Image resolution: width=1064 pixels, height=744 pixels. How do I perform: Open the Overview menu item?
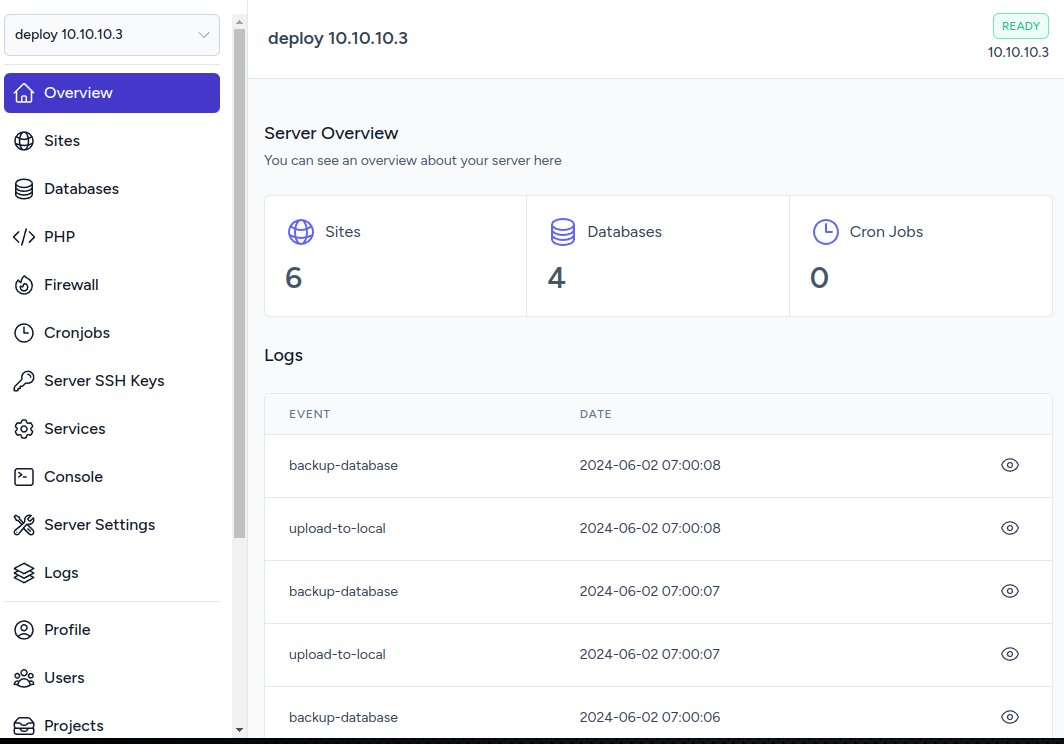point(112,93)
